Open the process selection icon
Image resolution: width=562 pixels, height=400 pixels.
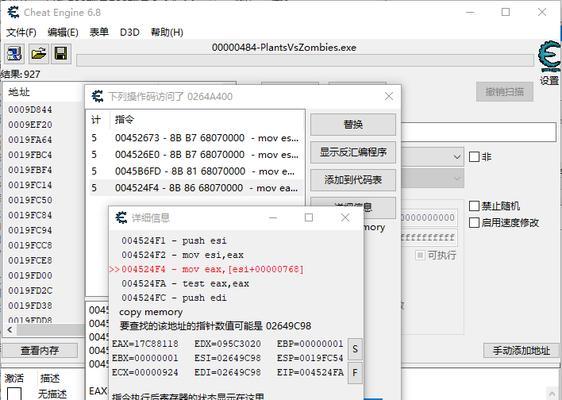(x=14, y=54)
